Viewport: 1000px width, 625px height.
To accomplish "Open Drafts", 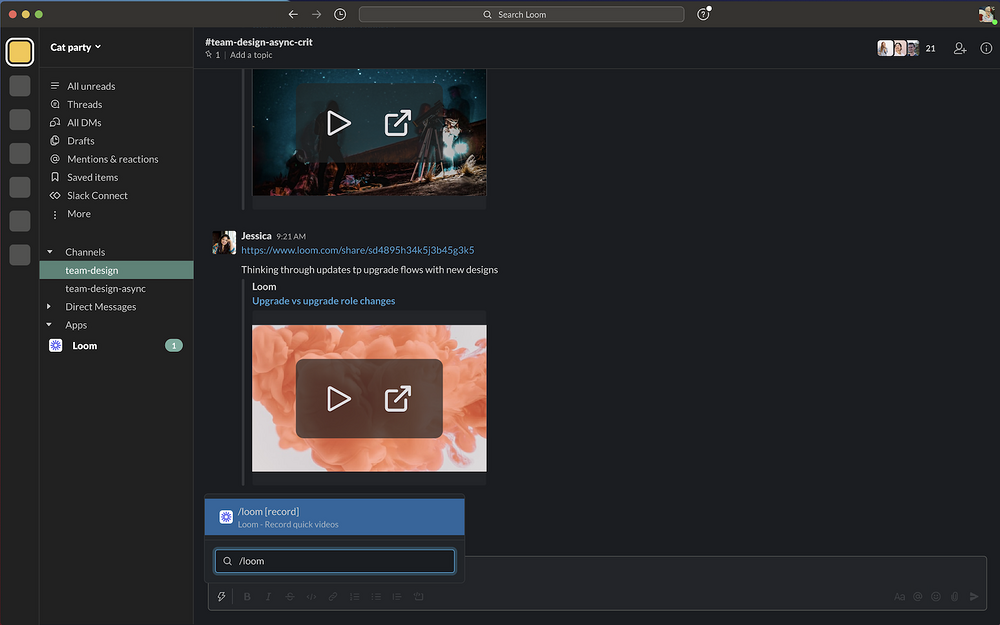I will pyautogui.click(x=80, y=141).
